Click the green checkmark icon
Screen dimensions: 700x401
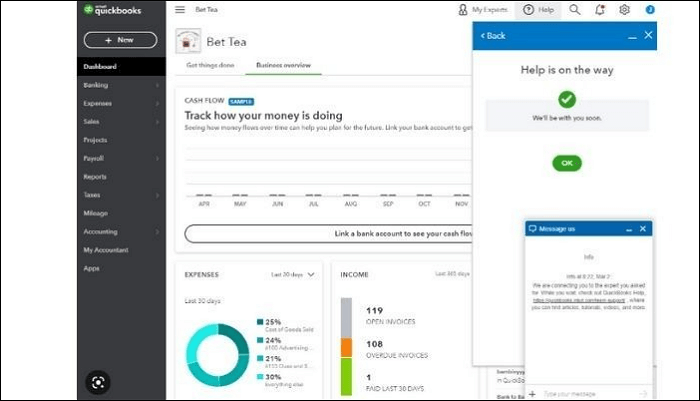pyautogui.click(x=567, y=99)
